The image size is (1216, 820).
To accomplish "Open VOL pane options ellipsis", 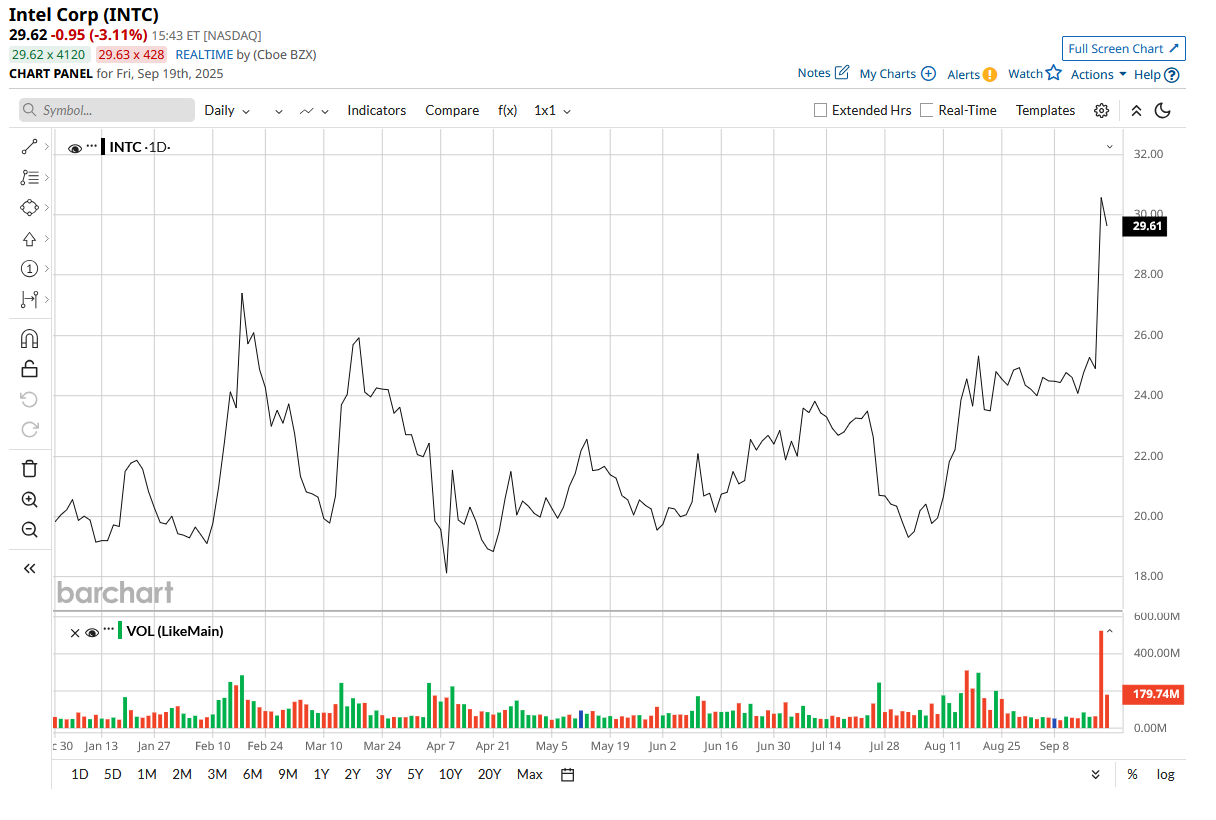I will [x=109, y=630].
